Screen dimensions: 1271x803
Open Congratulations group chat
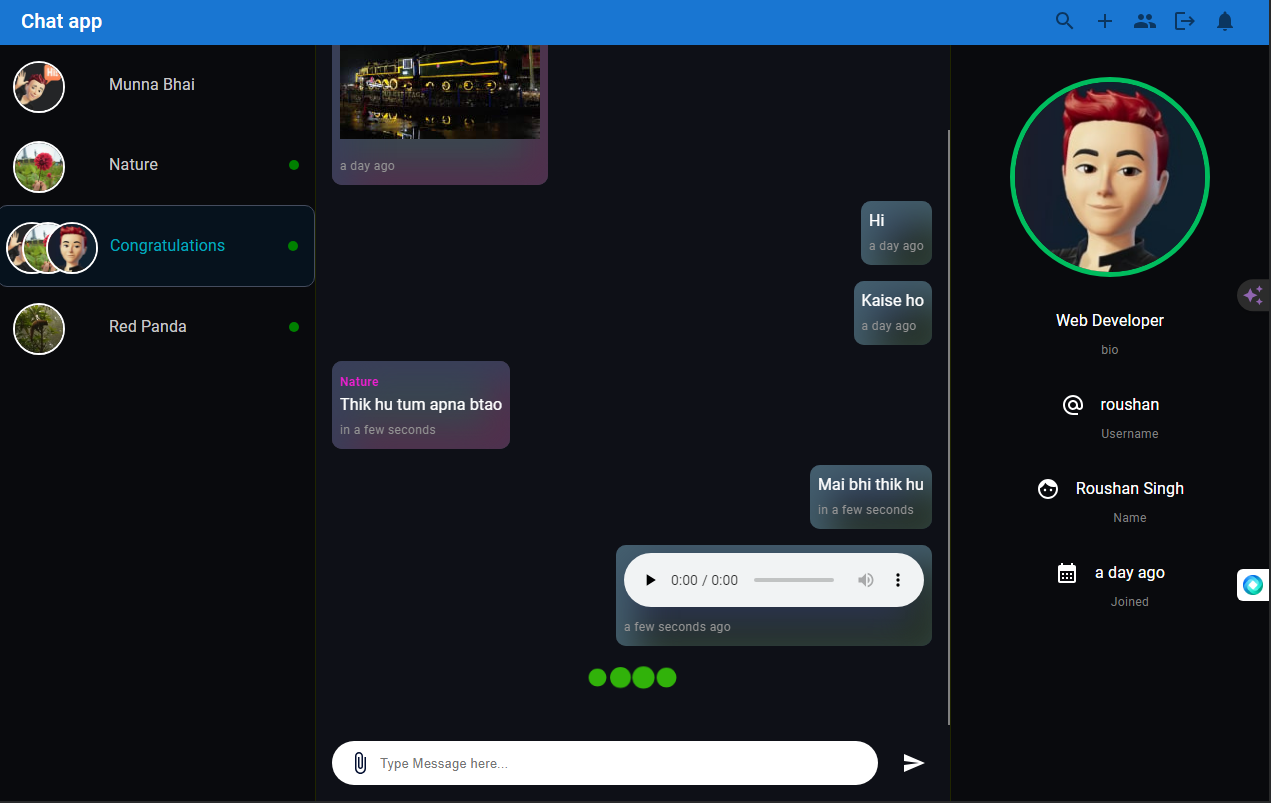click(x=158, y=246)
